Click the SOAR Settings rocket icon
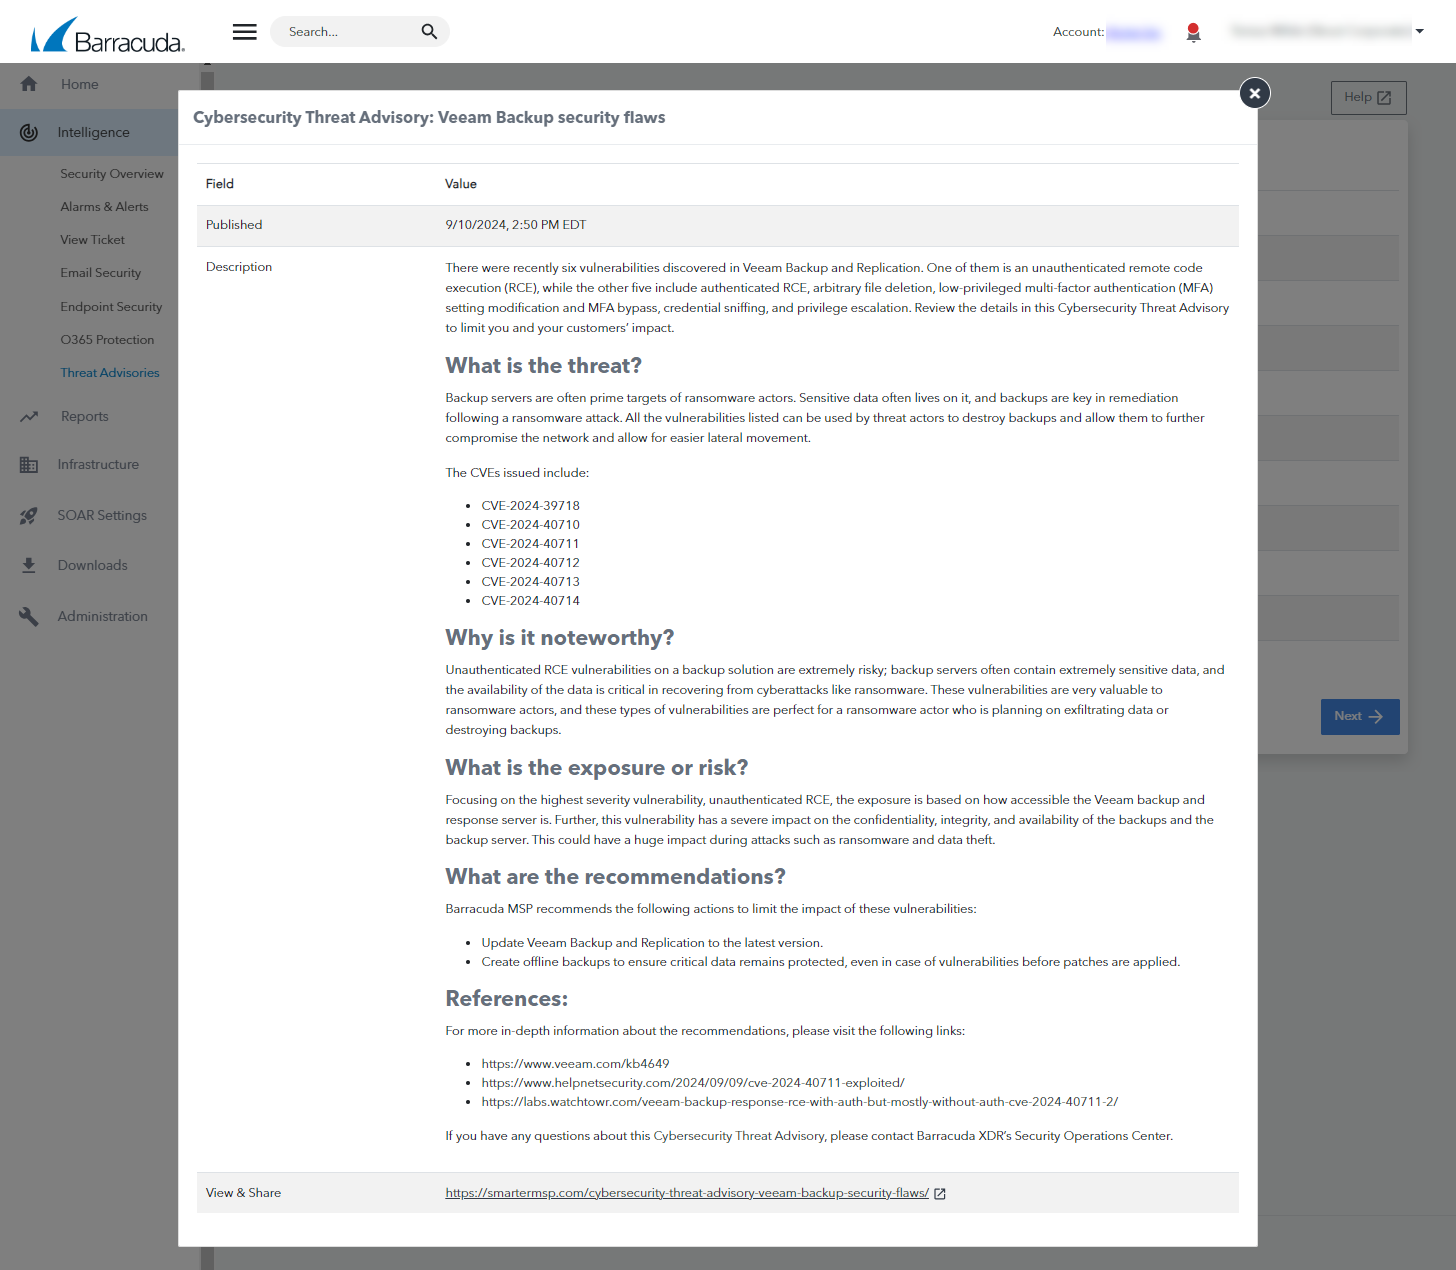The height and width of the screenshot is (1270, 1456). click(x=29, y=515)
